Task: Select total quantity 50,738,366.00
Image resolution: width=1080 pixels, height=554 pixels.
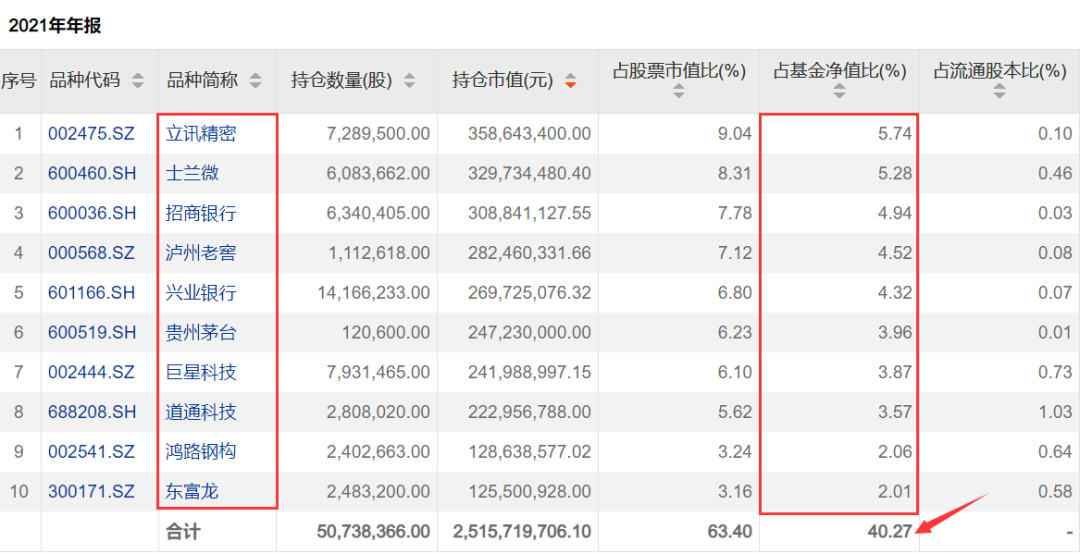Action: [x=373, y=532]
